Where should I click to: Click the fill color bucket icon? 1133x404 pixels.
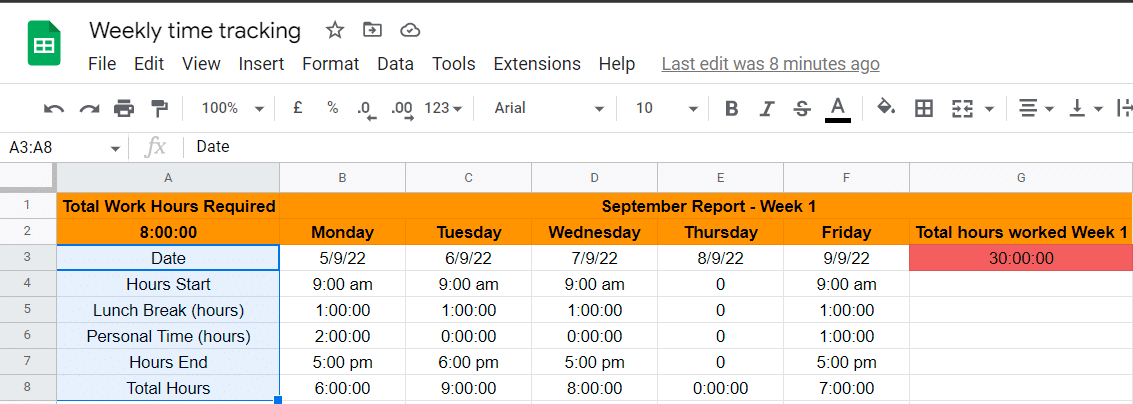click(x=885, y=108)
